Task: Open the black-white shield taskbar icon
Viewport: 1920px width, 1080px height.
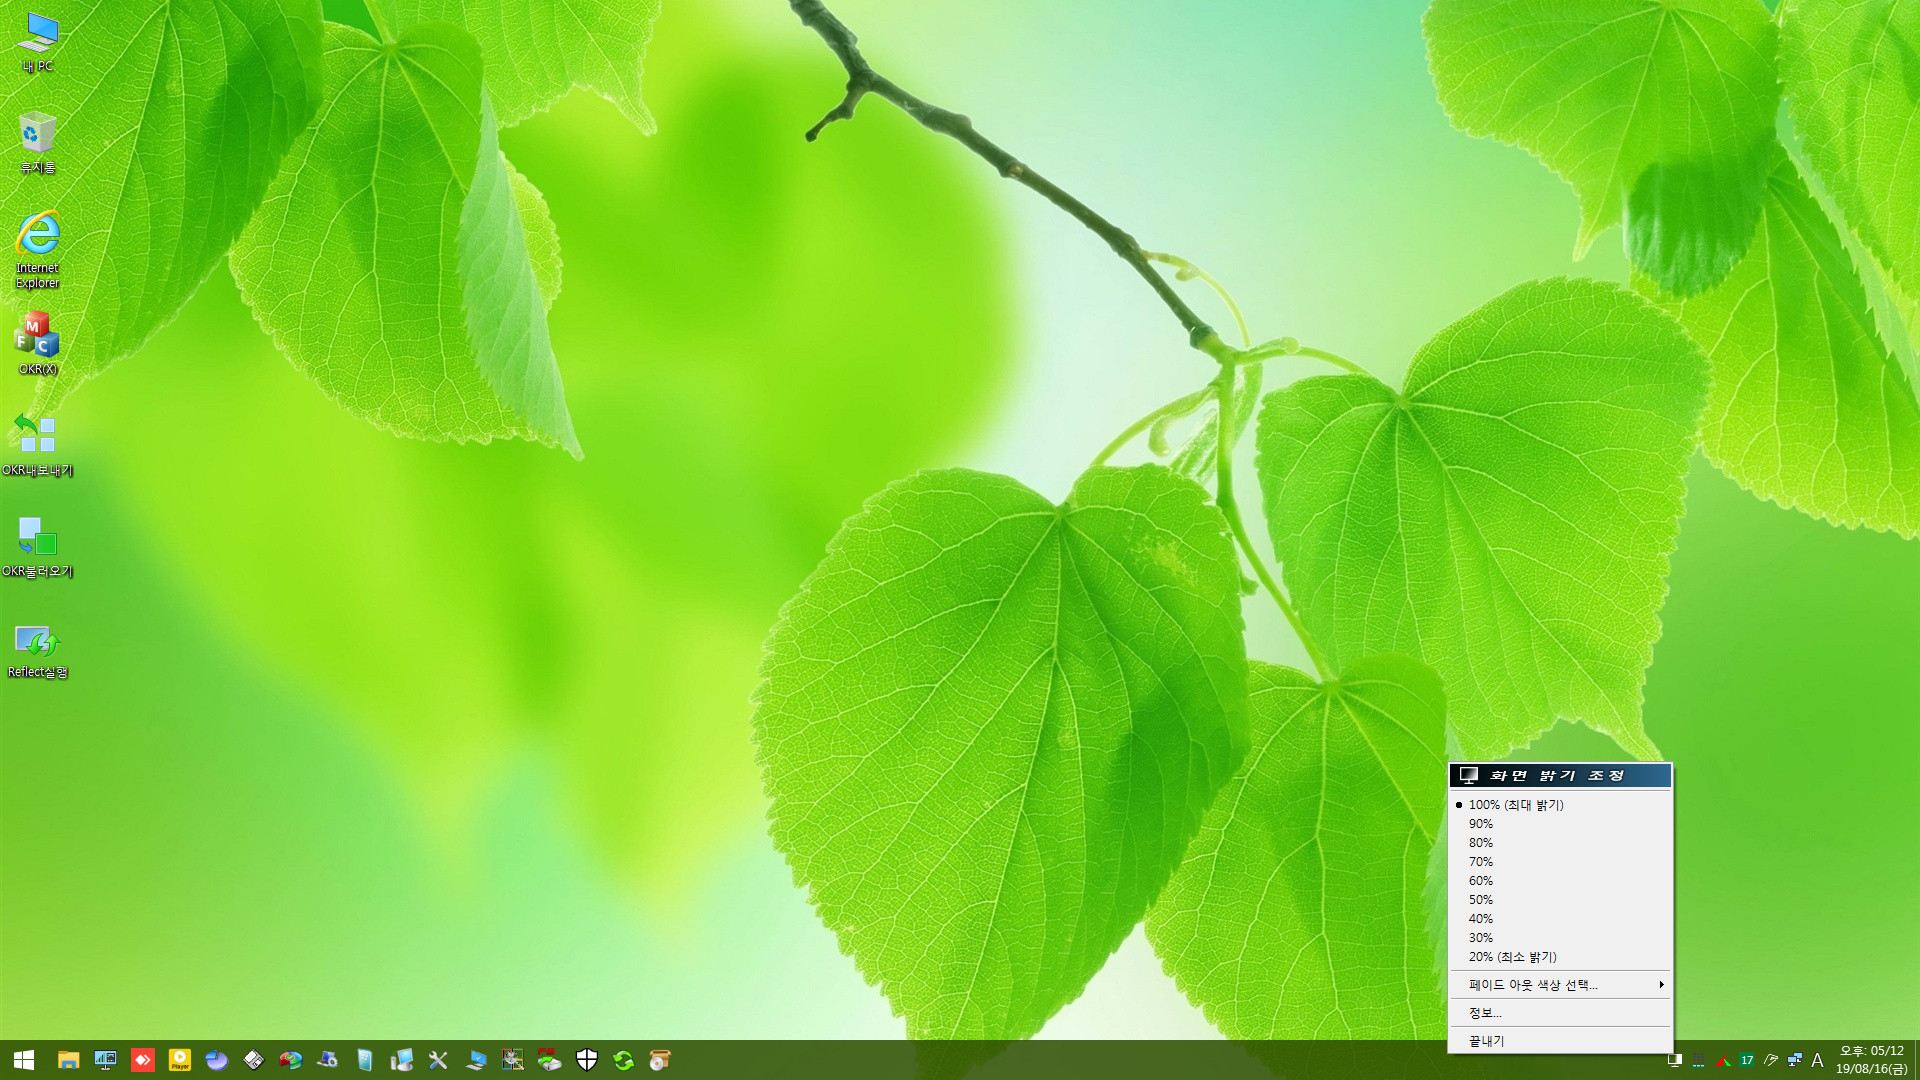Action: click(587, 1060)
